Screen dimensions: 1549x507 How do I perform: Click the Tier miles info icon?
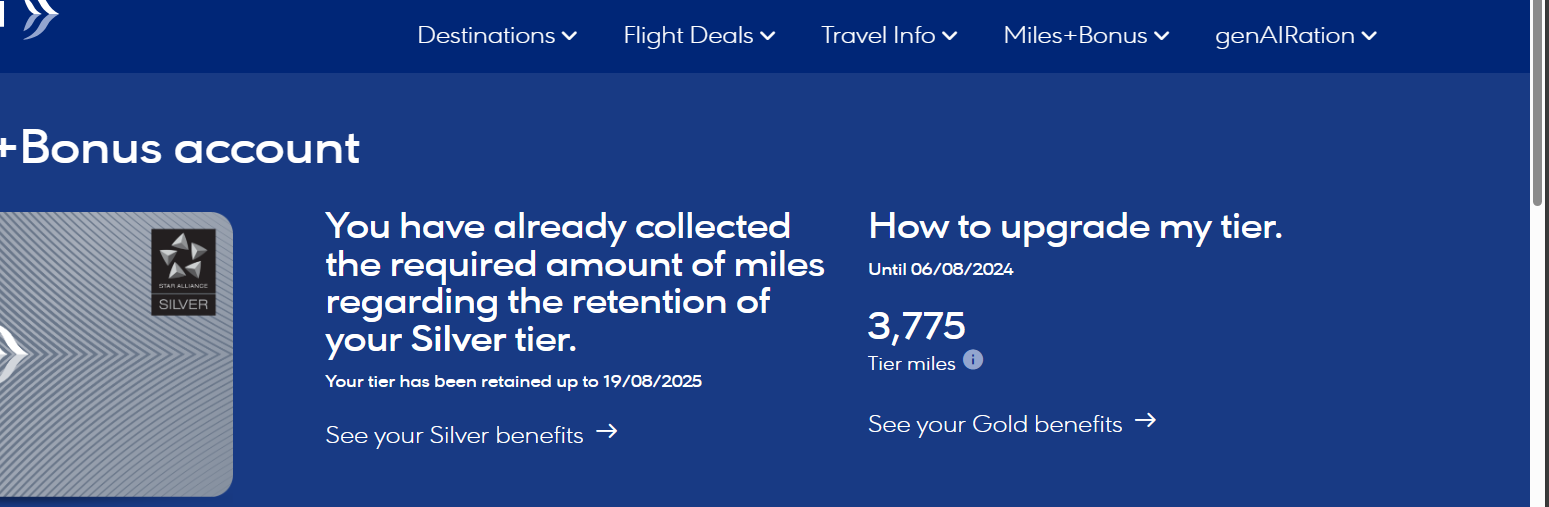point(973,360)
